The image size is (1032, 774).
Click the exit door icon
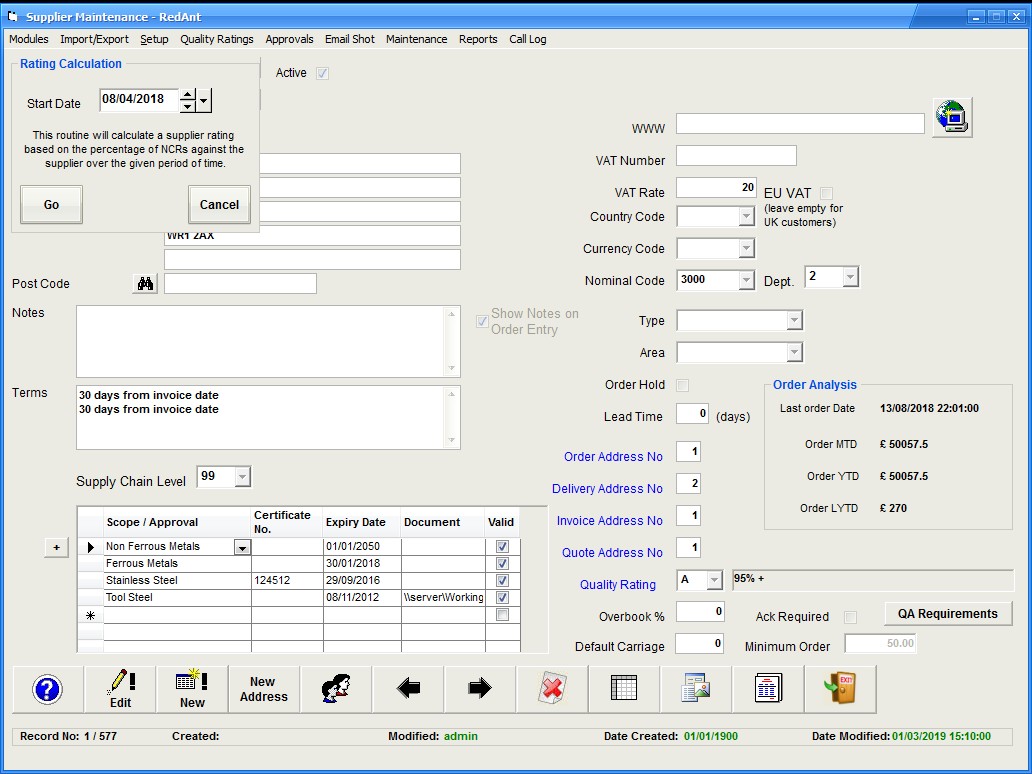click(x=839, y=689)
